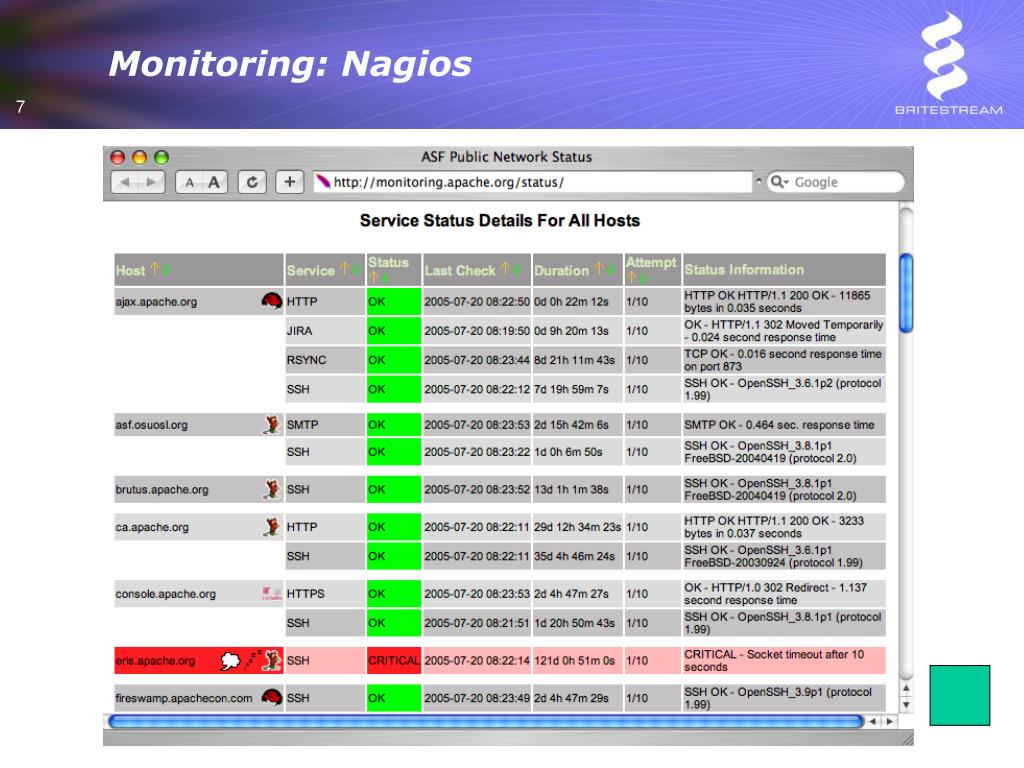Click the red hat icon beside fireswamp.apachecon.com
The height and width of the screenshot is (768, 1024).
[x=272, y=697]
